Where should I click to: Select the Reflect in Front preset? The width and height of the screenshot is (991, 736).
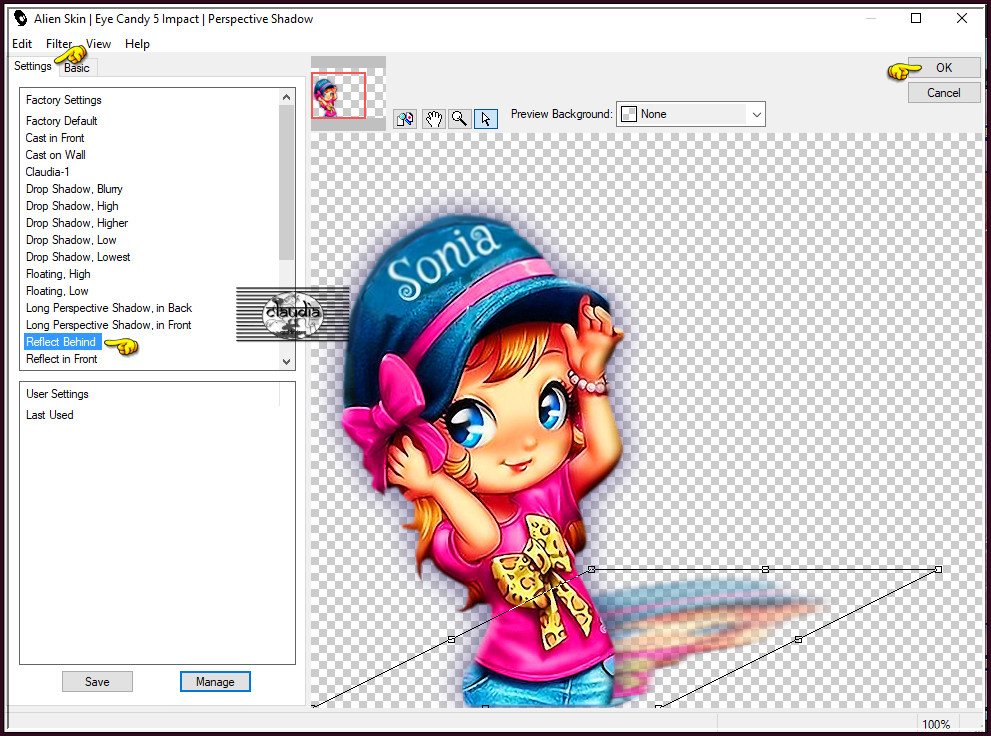click(x=62, y=359)
